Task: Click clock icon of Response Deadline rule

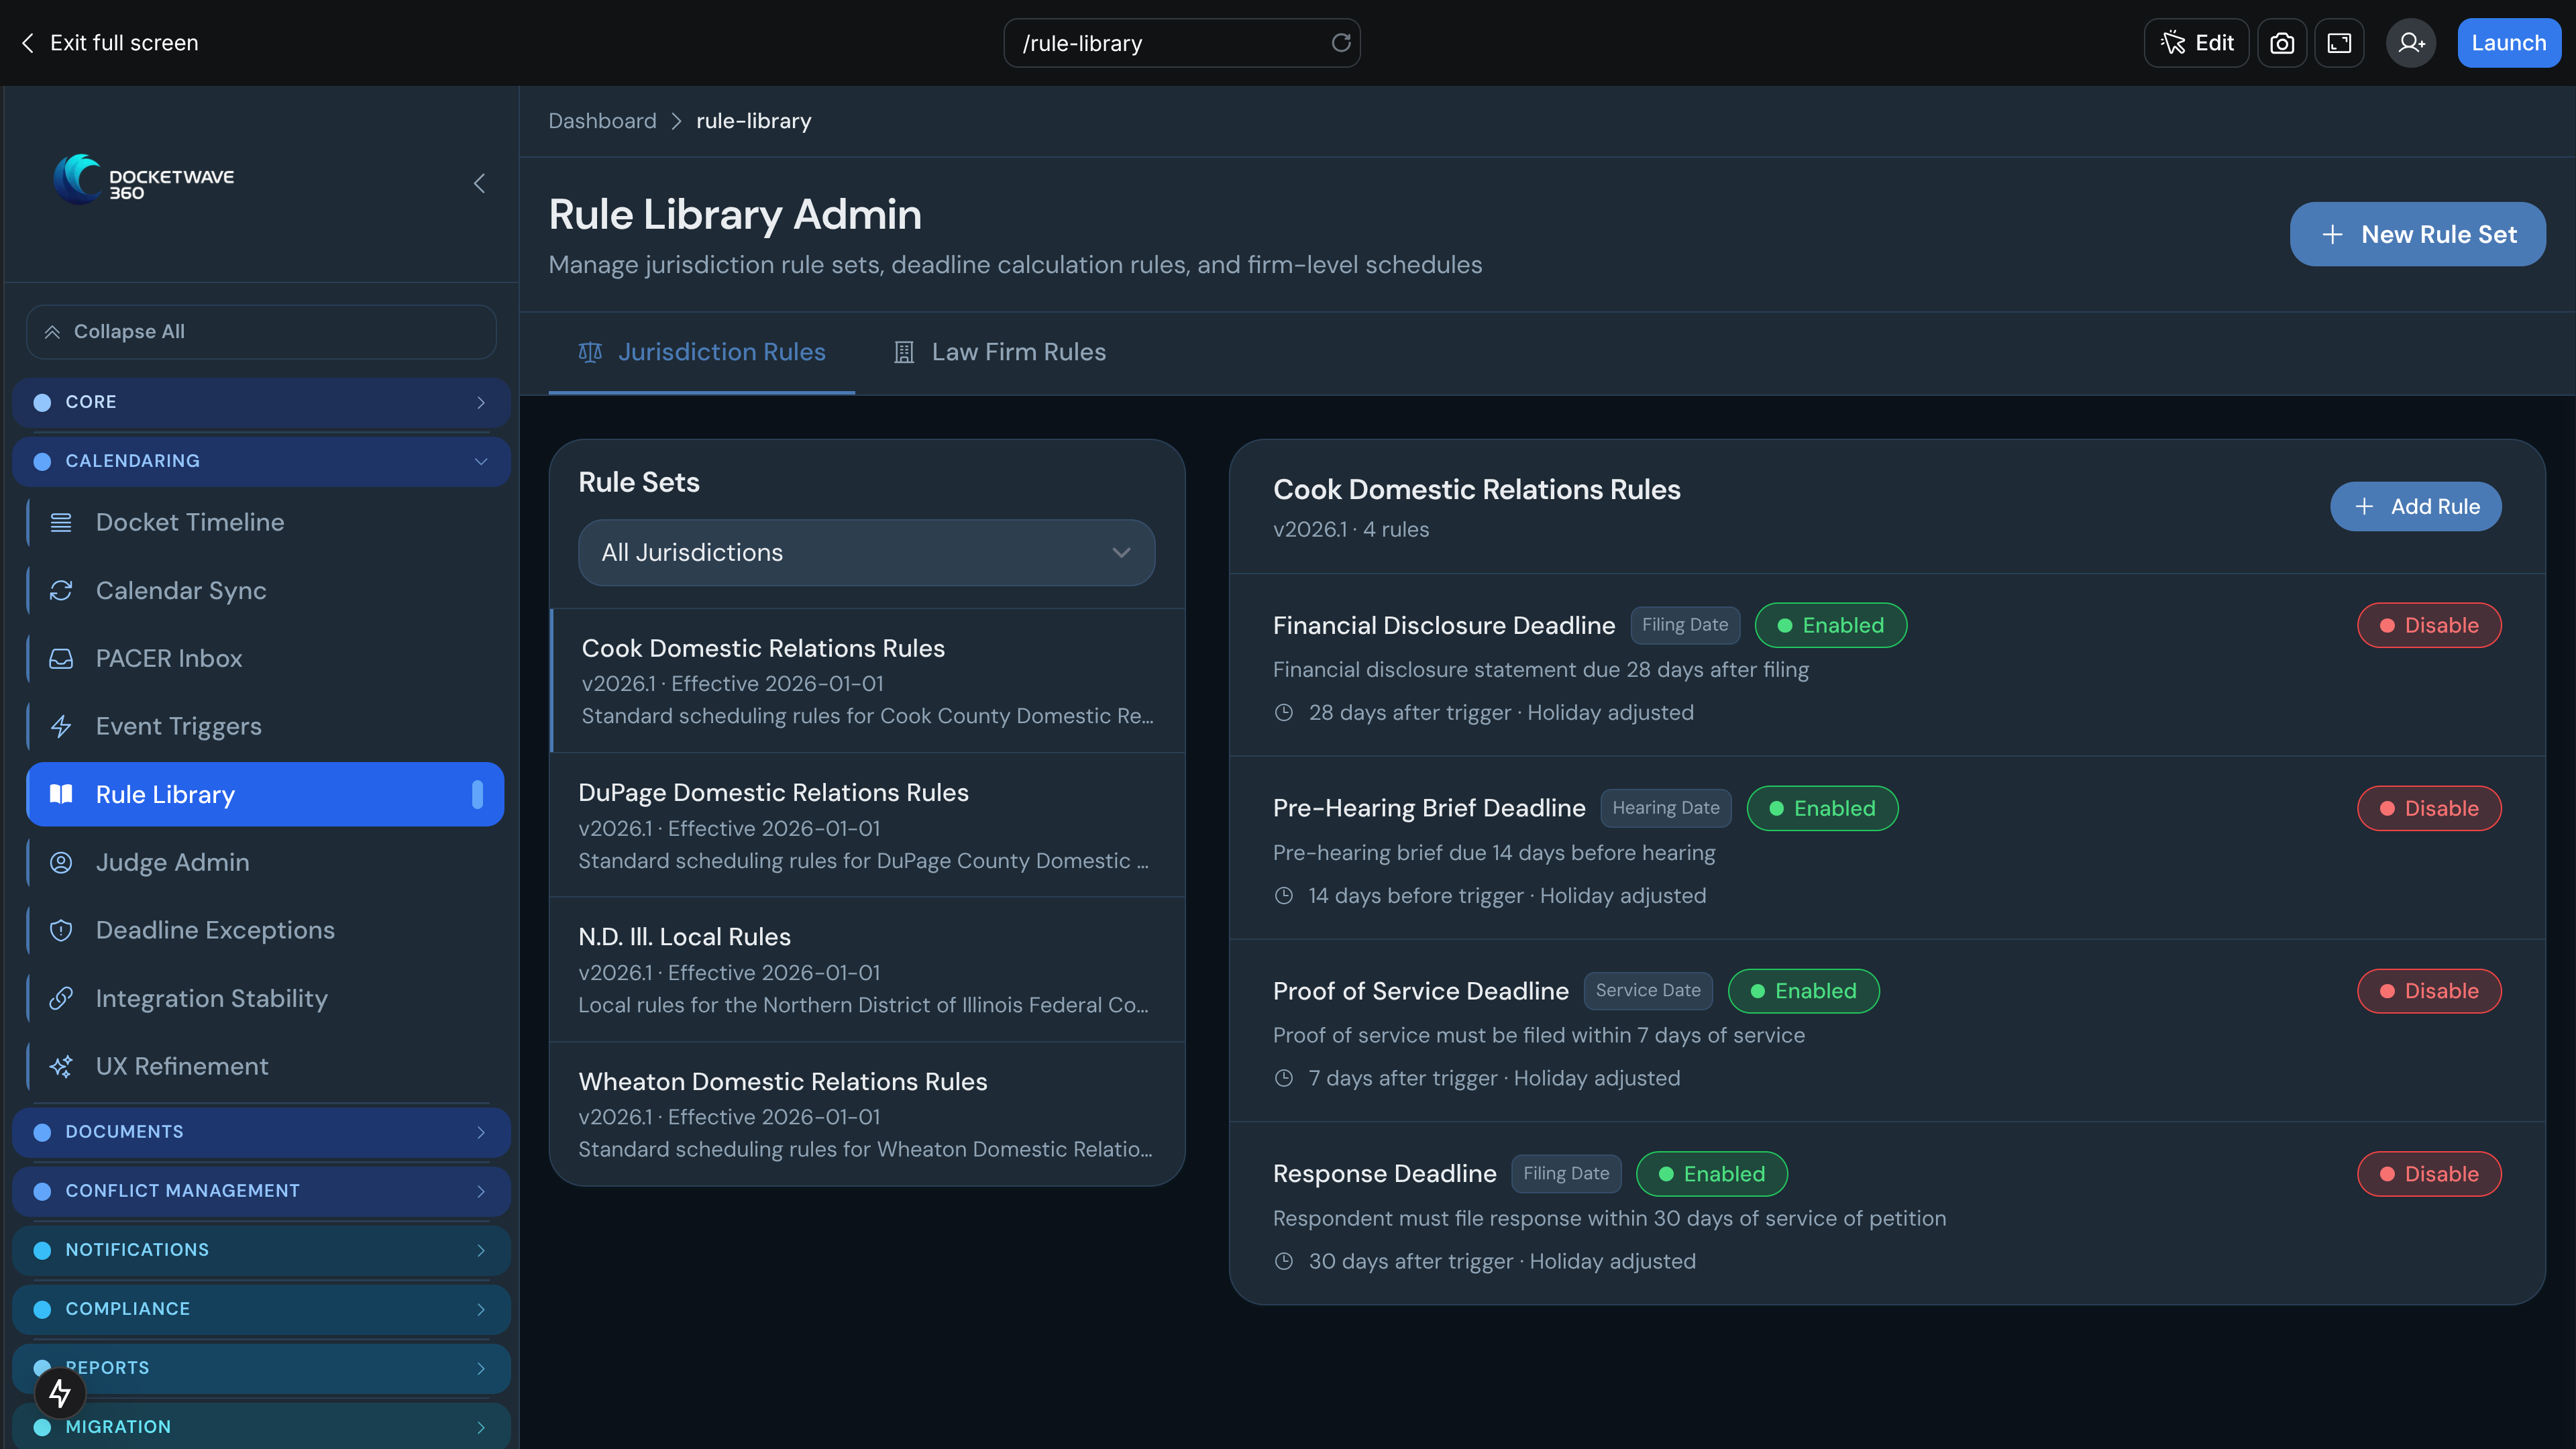Action: coord(1284,1261)
